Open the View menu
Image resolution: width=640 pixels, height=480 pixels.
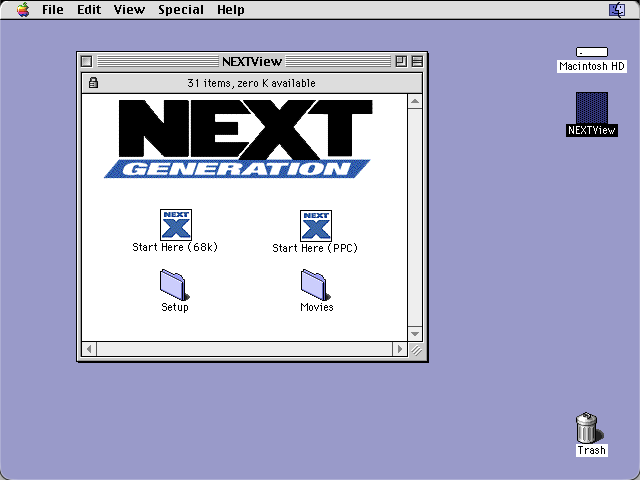[x=129, y=9]
